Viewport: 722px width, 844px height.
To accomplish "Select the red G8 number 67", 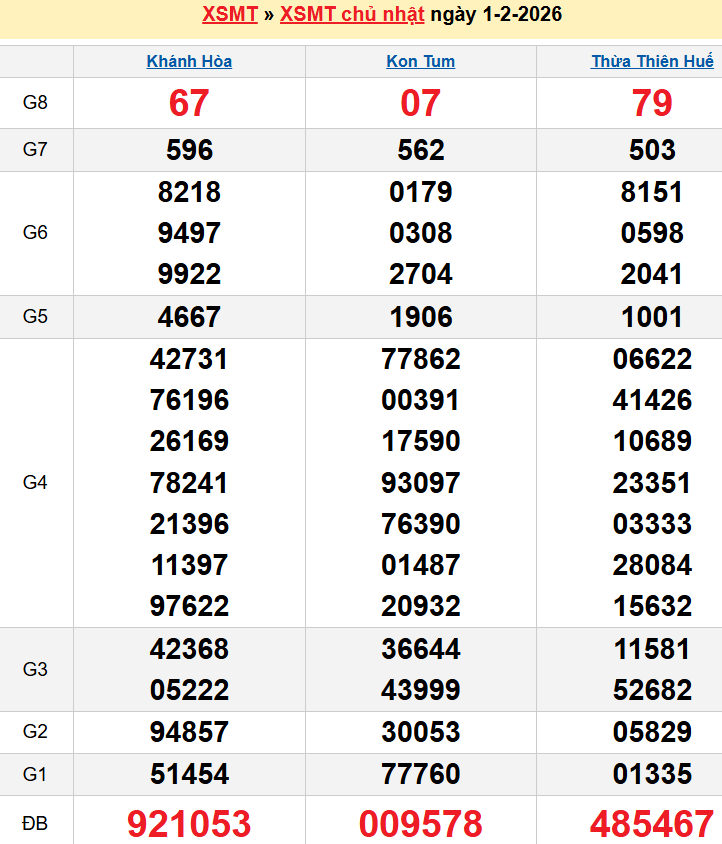I will point(189,103).
